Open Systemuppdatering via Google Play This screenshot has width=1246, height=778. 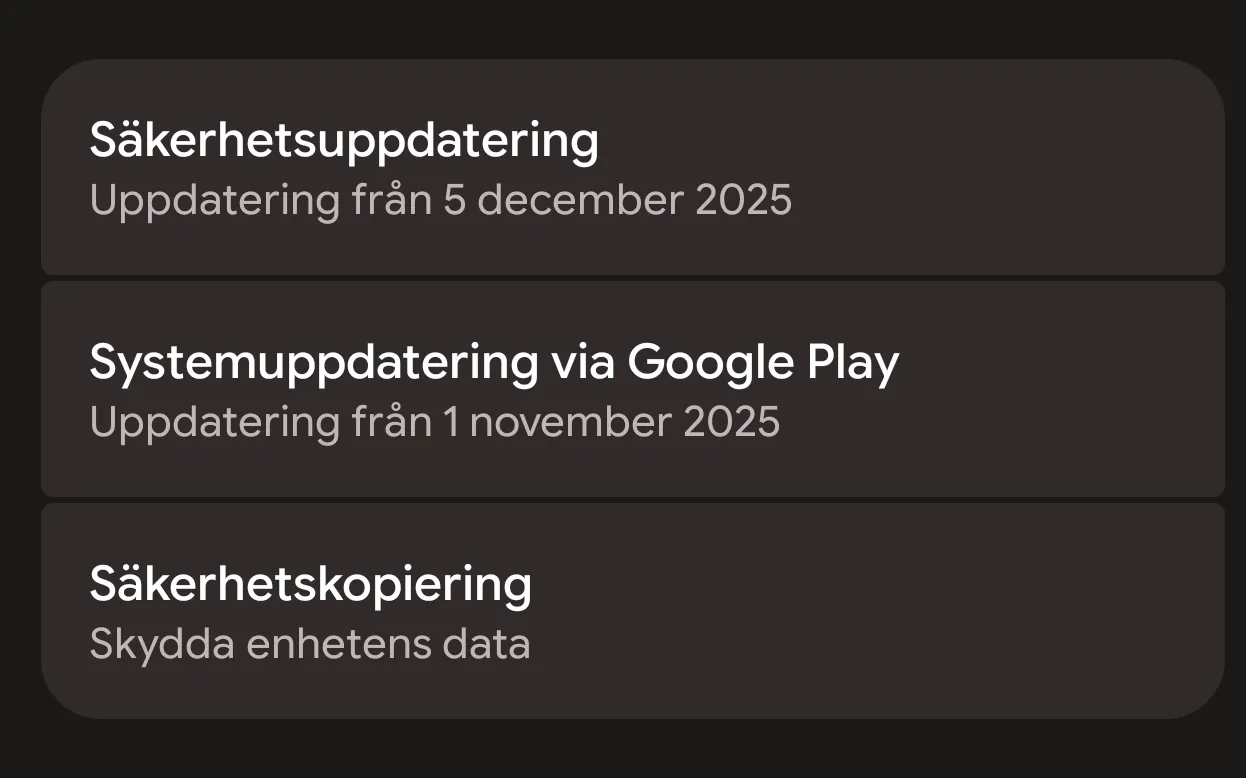click(632, 389)
